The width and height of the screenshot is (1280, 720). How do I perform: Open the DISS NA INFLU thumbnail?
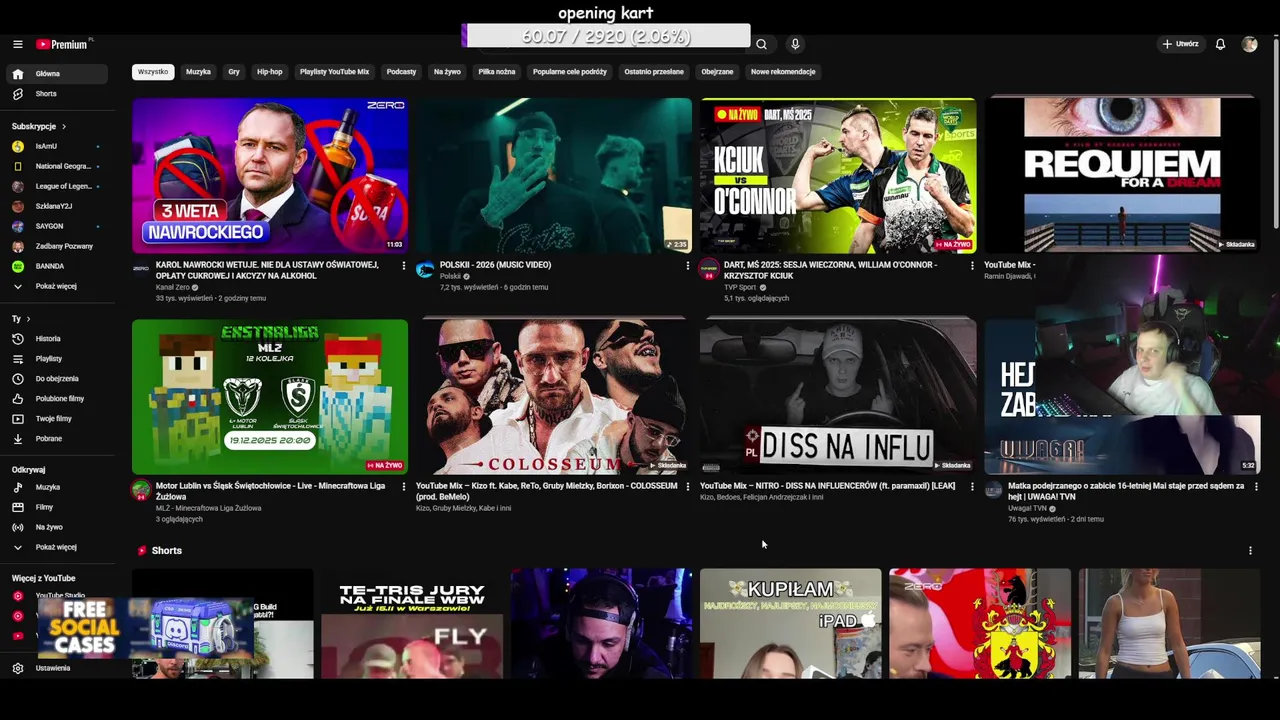[x=838, y=396]
